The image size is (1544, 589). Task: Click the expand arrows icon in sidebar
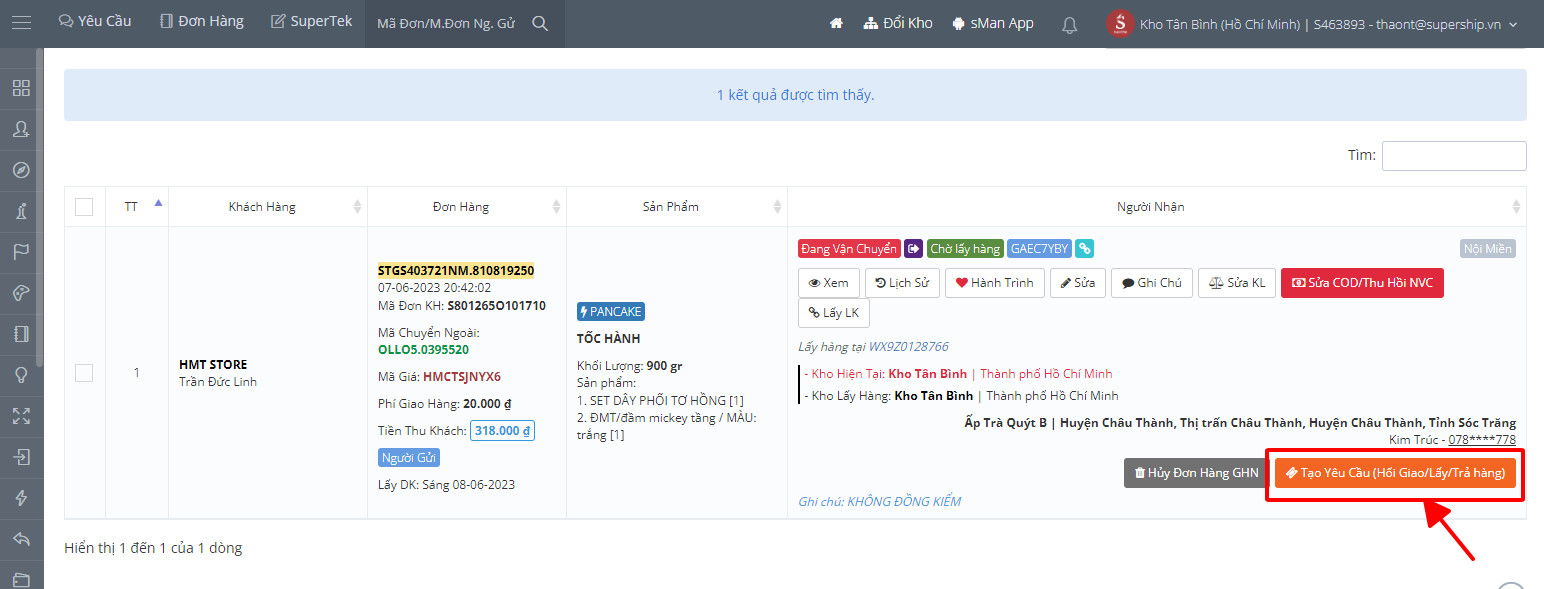point(21,416)
